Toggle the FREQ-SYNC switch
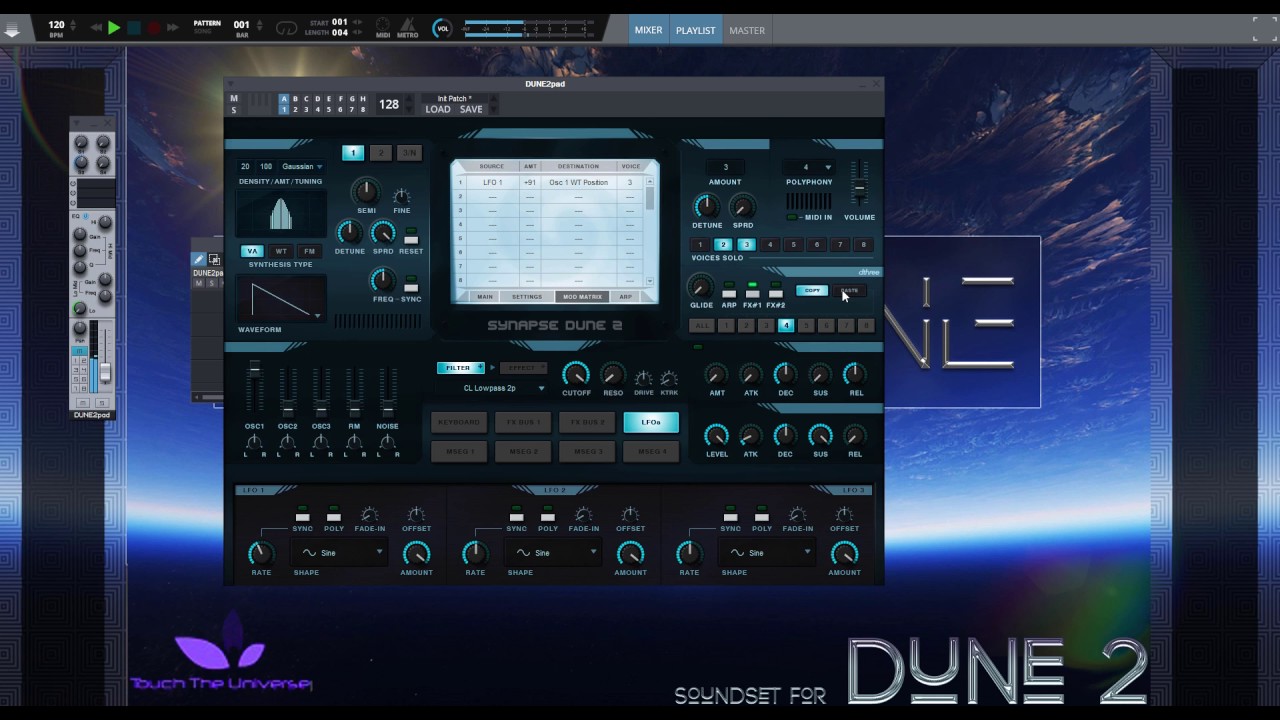1280x720 pixels. pos(411,283)
